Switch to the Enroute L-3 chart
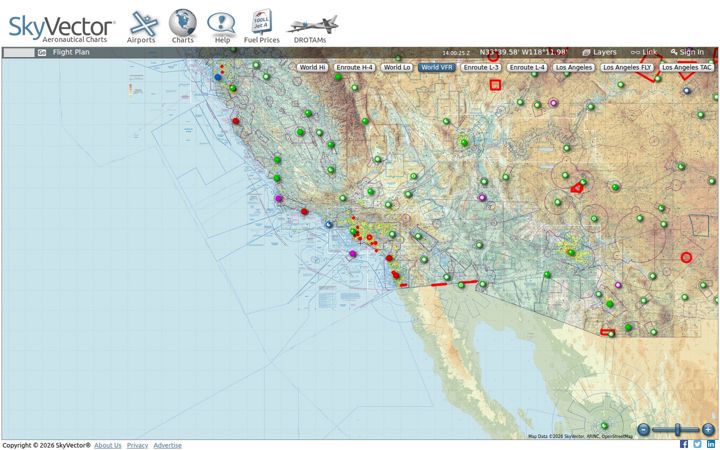This screenshot has width=720, height=450. tap(481, 68)
